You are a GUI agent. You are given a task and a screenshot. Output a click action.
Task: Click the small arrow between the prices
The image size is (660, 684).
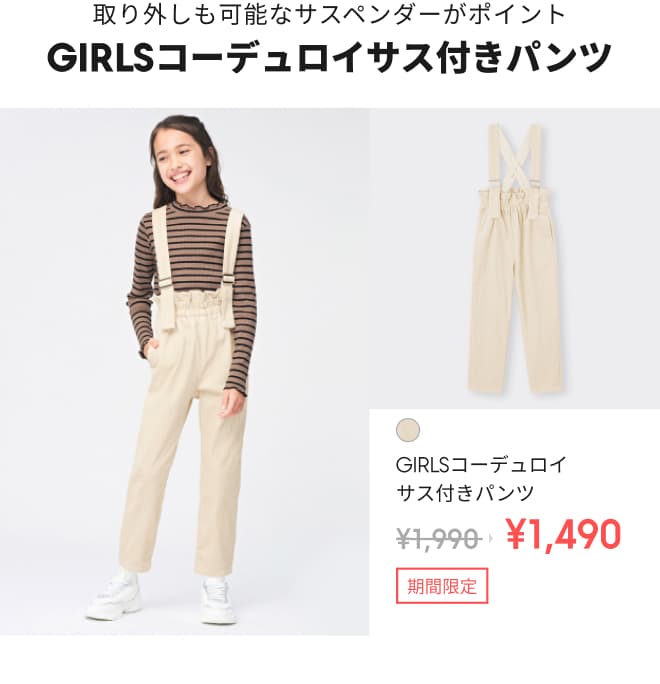(491, 539)
